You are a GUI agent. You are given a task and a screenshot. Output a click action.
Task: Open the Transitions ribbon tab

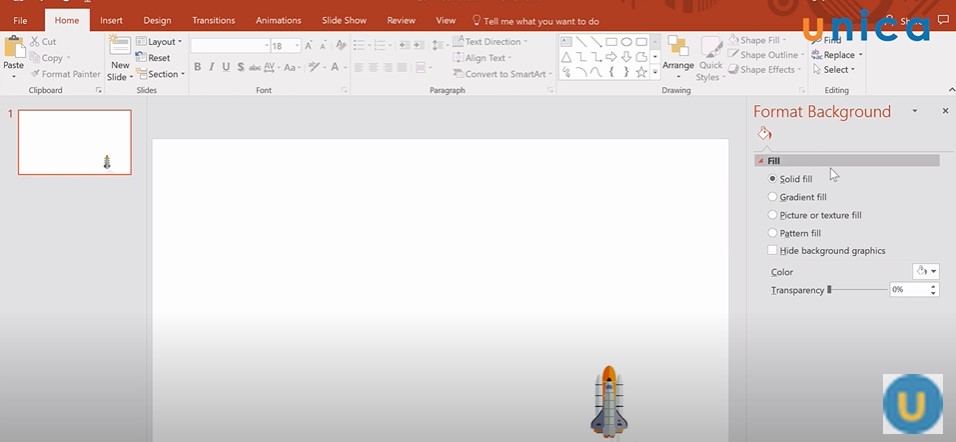(213, 20)
